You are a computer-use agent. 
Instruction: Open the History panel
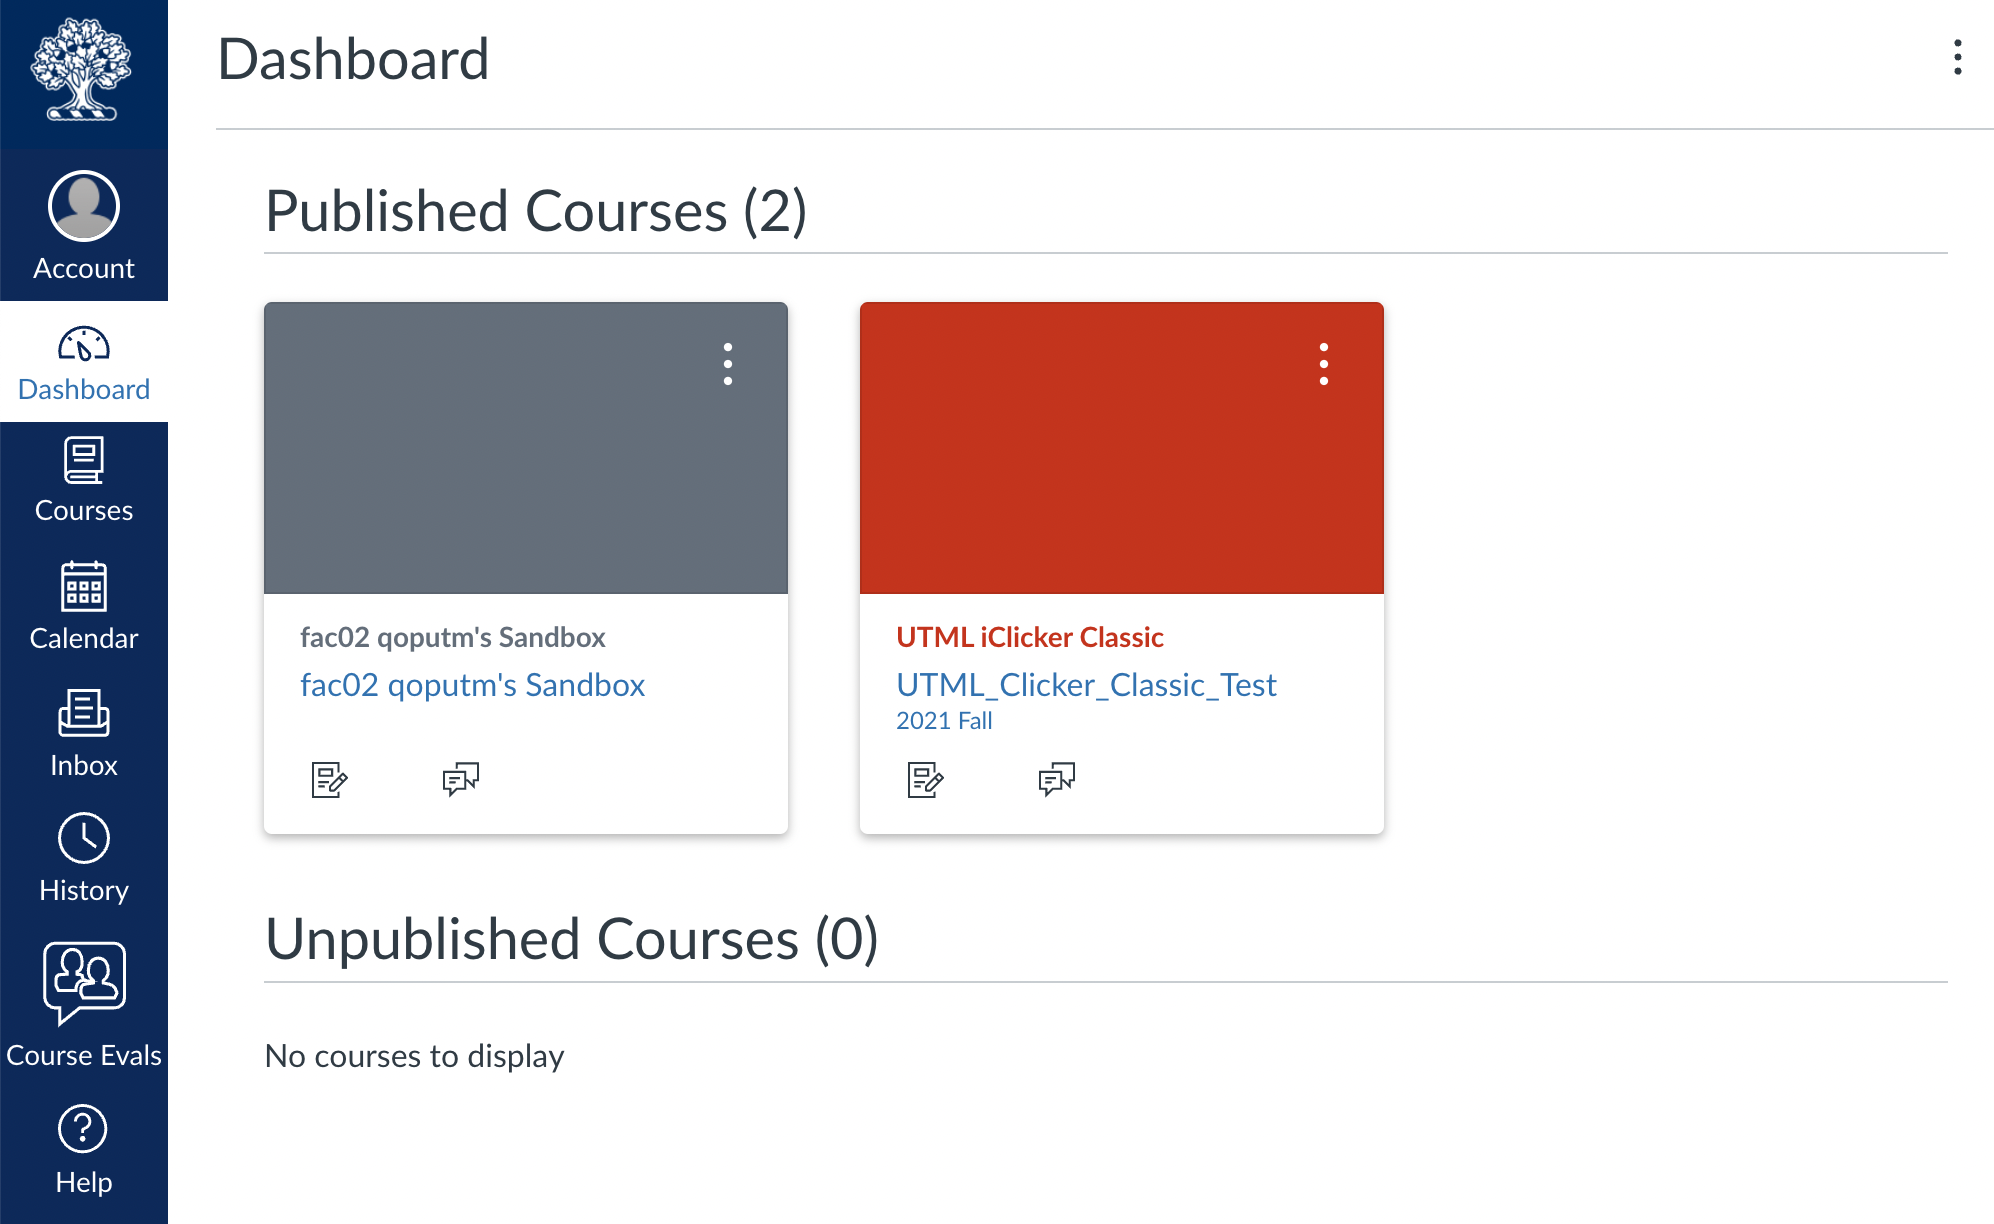tap(84, 859)
